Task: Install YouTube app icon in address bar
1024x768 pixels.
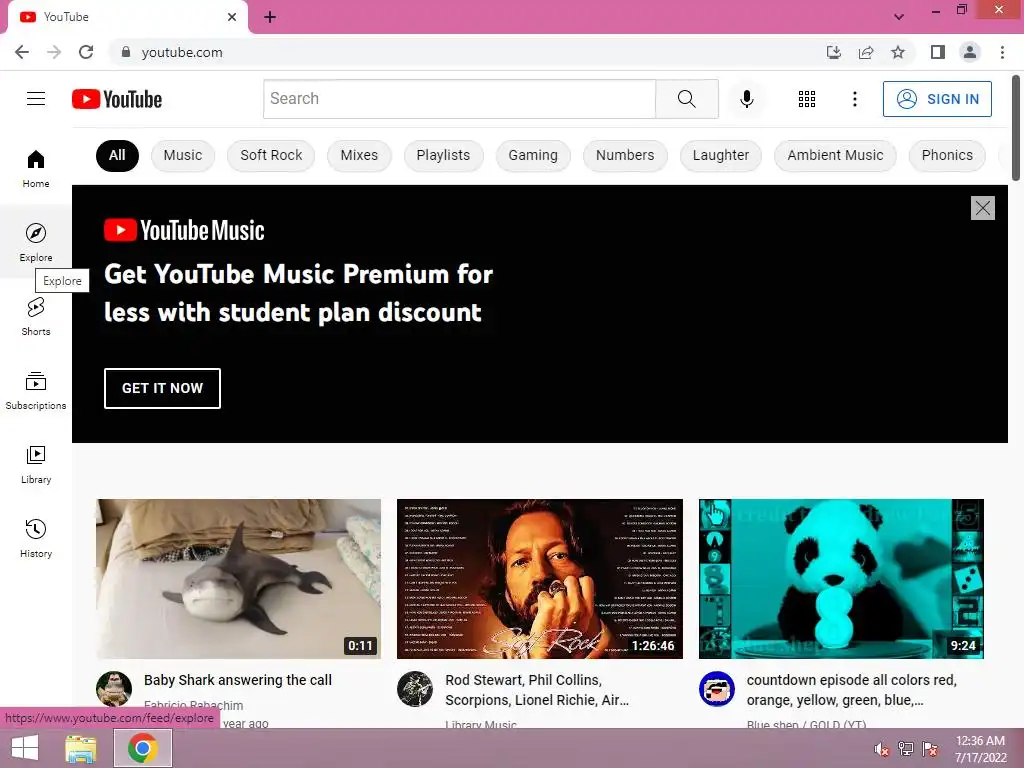Action: 834,52
